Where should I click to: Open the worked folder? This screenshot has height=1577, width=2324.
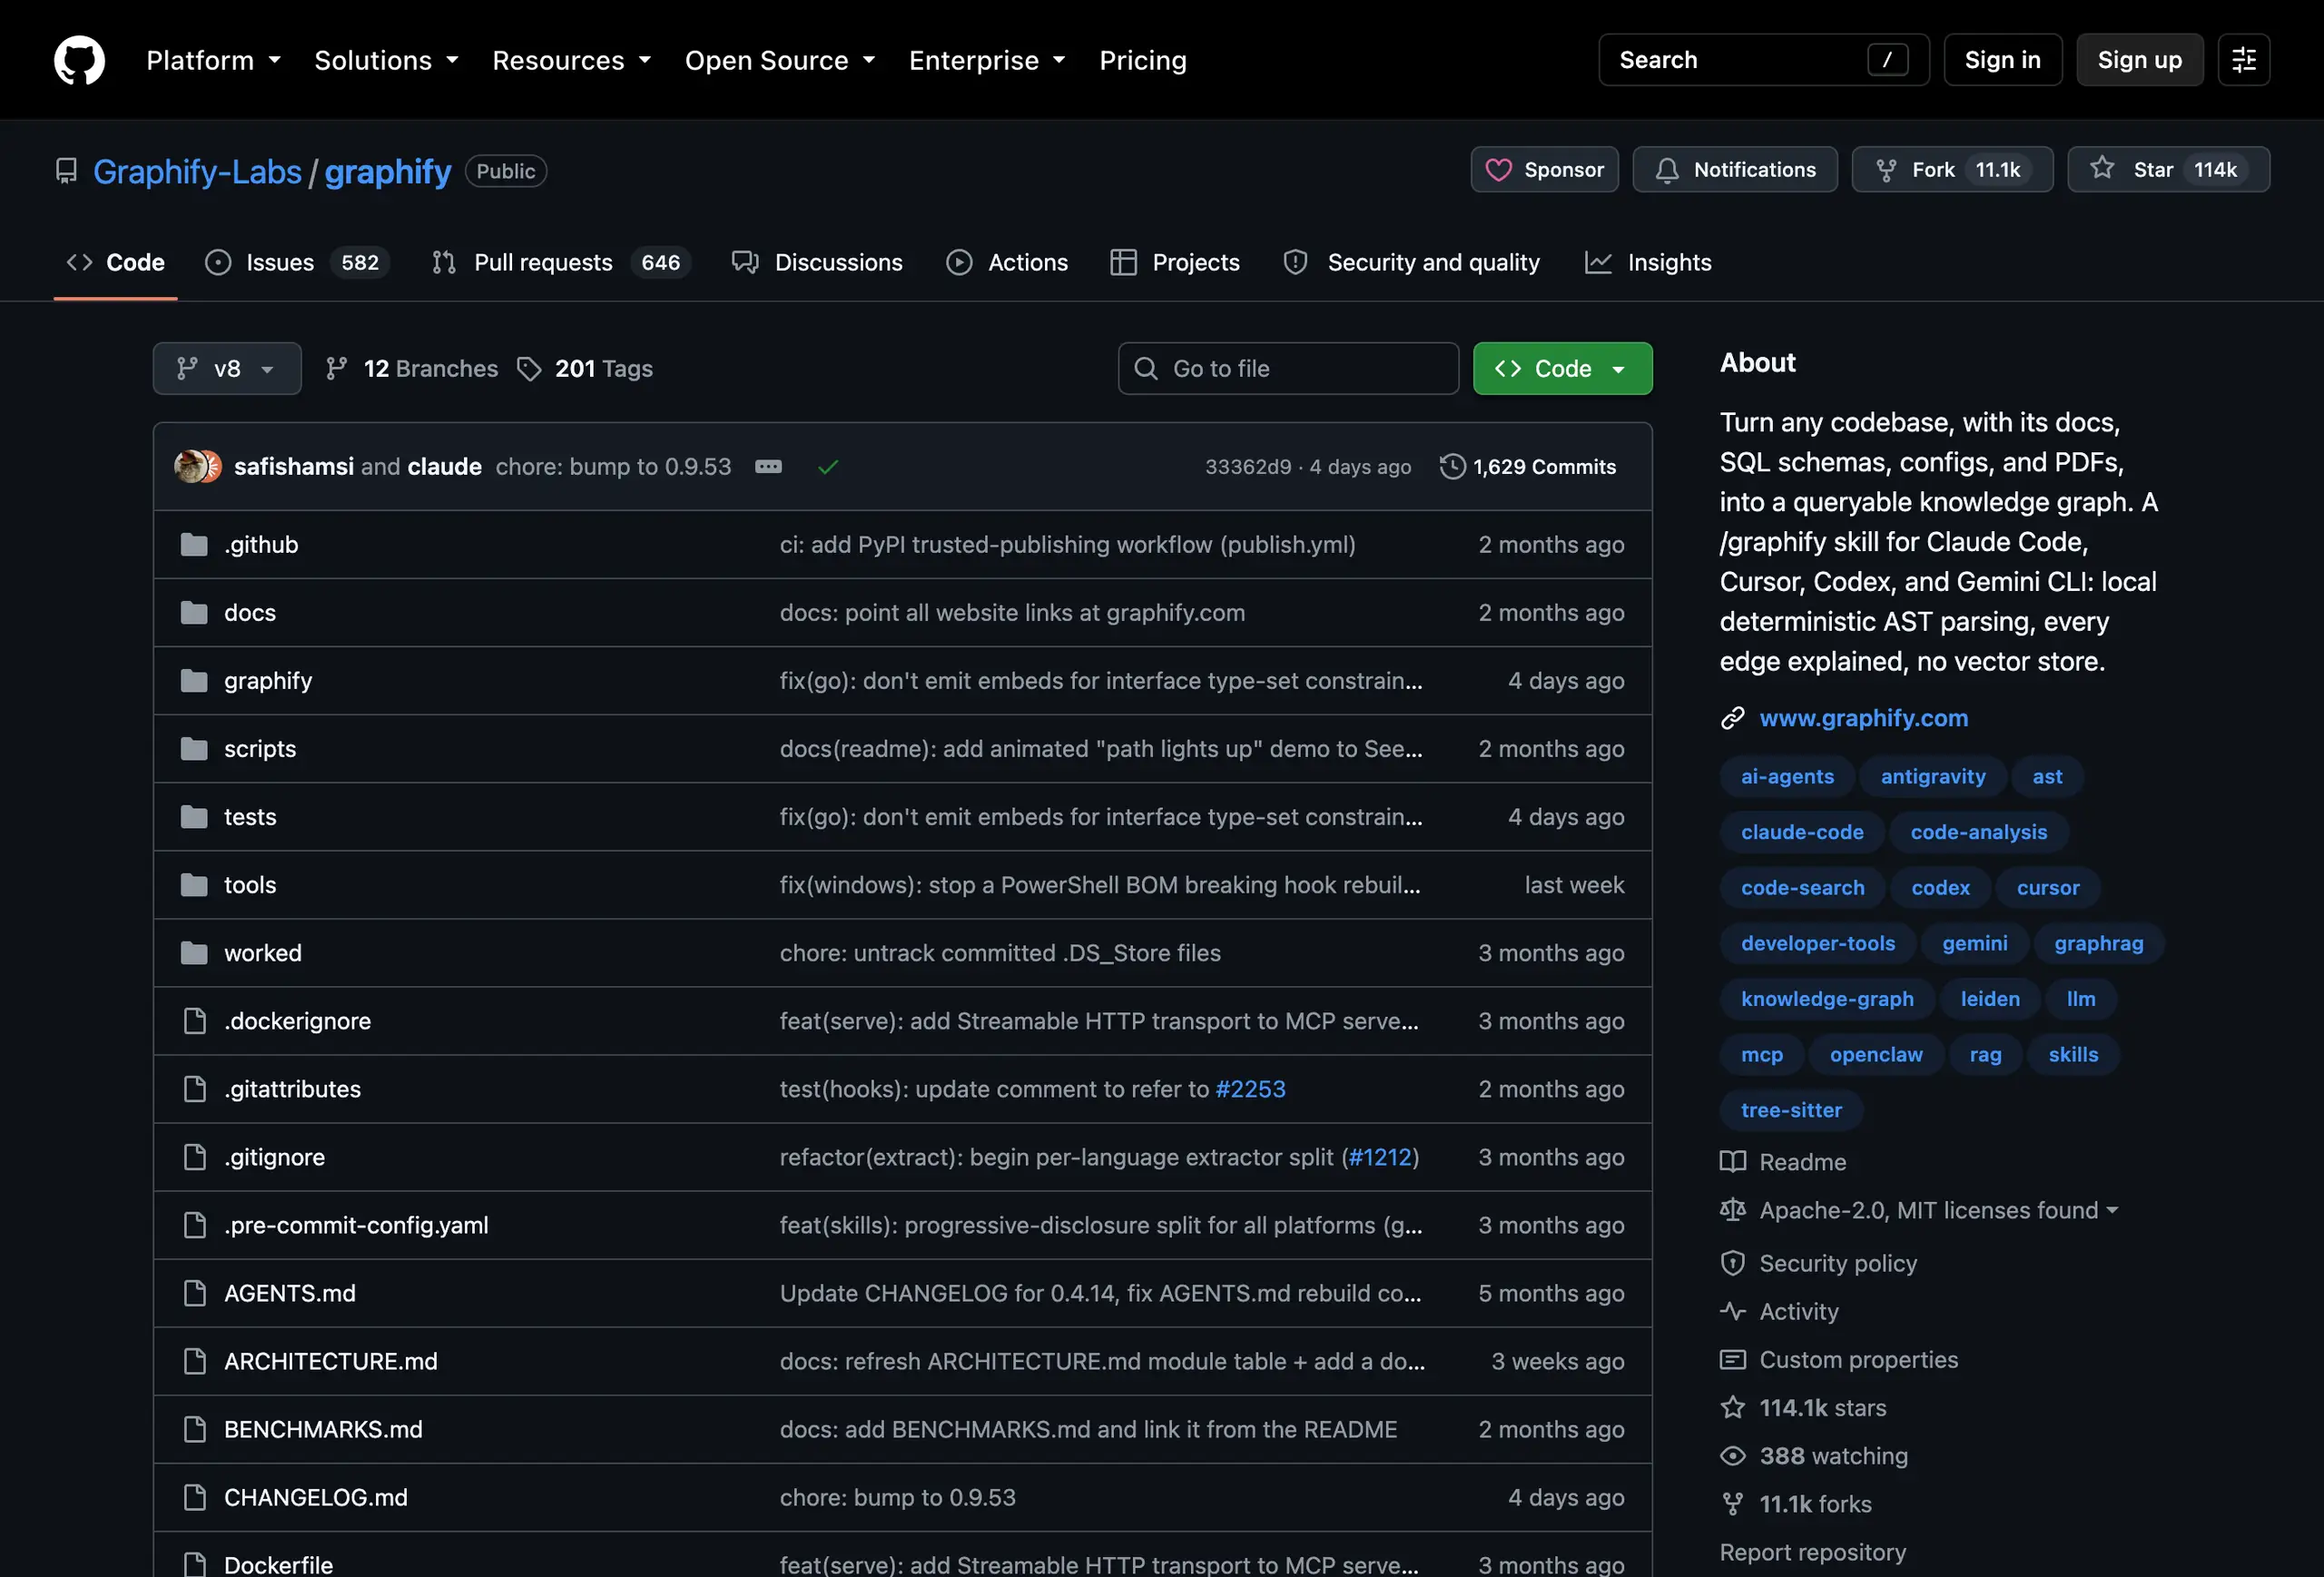(263, 953)
